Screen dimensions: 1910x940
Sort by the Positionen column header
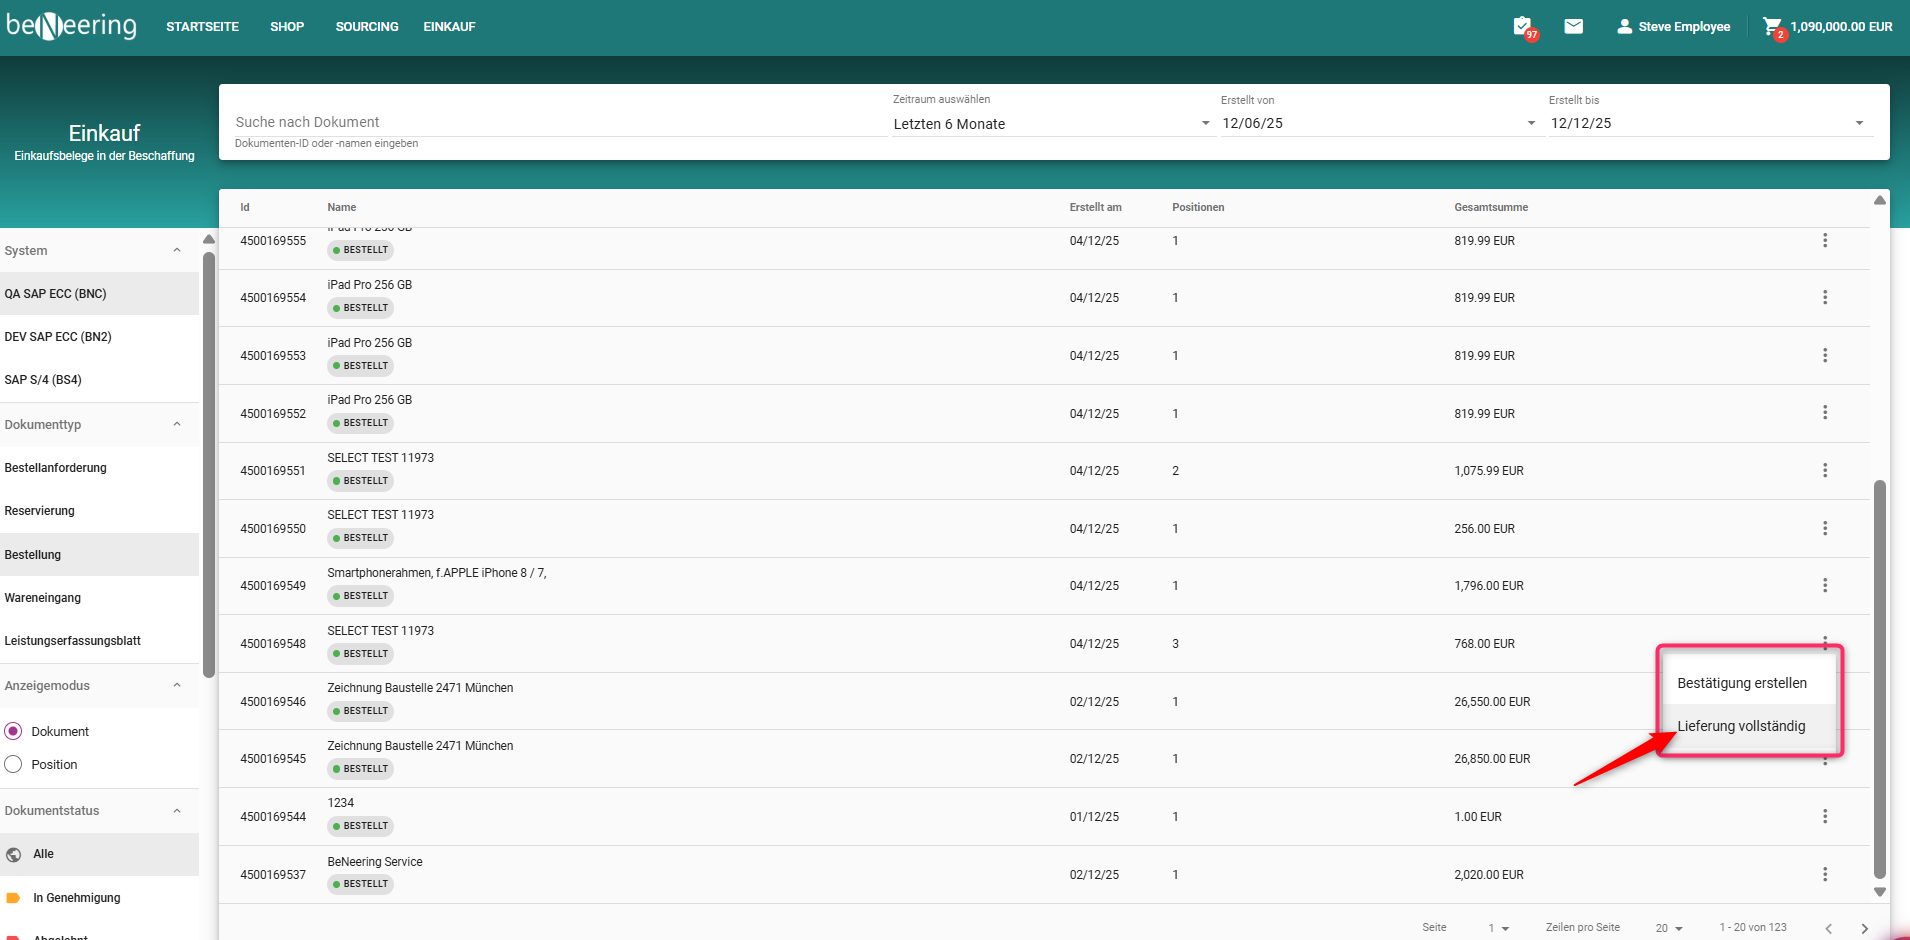pos(1198,207)
